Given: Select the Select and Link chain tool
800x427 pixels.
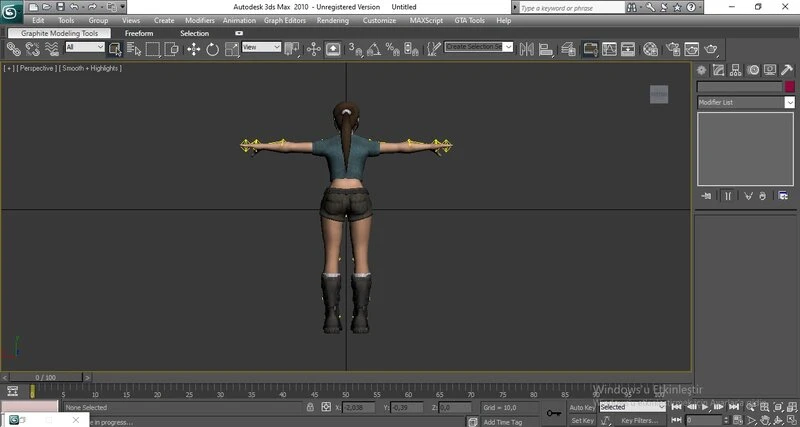Looking at the screenshot, I should coord(14,49).
